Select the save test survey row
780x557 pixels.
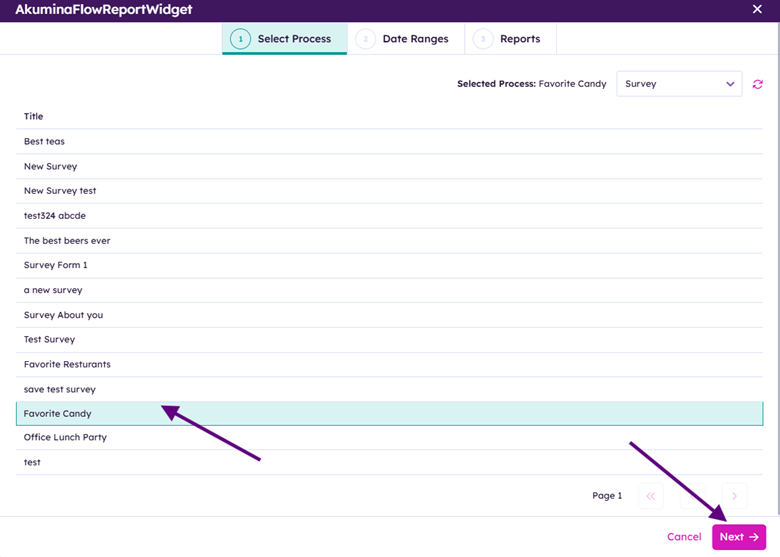(389, 389)
